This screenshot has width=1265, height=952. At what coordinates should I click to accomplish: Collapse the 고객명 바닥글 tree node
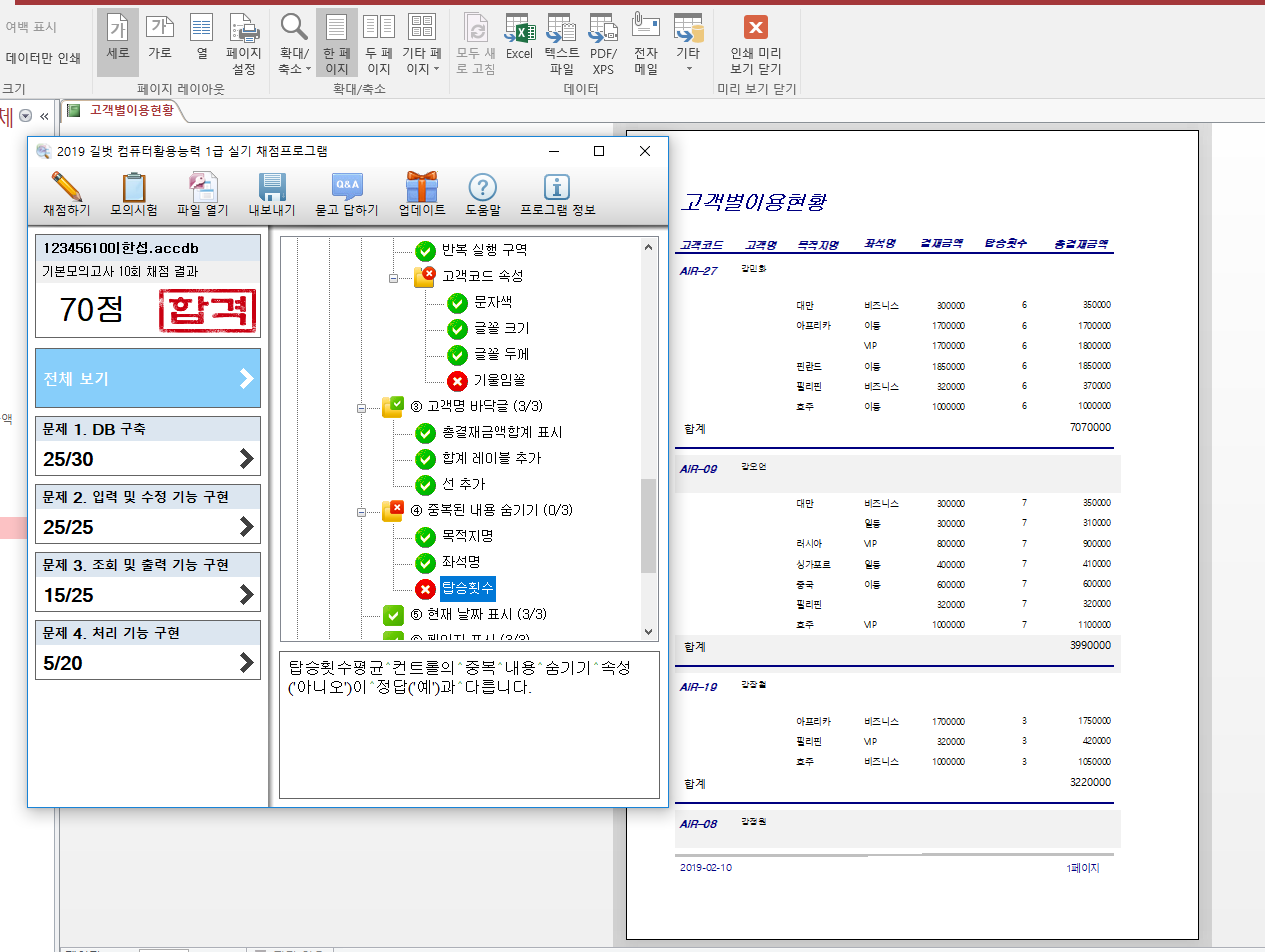click(x=362, y=406)
